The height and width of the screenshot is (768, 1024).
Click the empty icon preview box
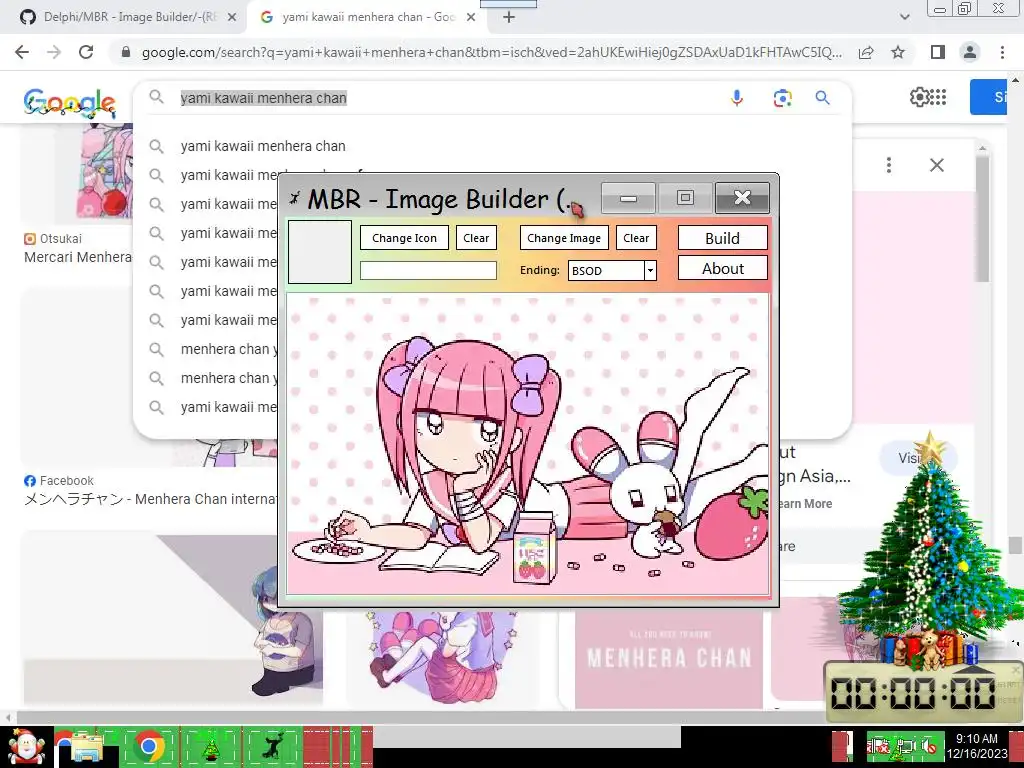[320, 252]
